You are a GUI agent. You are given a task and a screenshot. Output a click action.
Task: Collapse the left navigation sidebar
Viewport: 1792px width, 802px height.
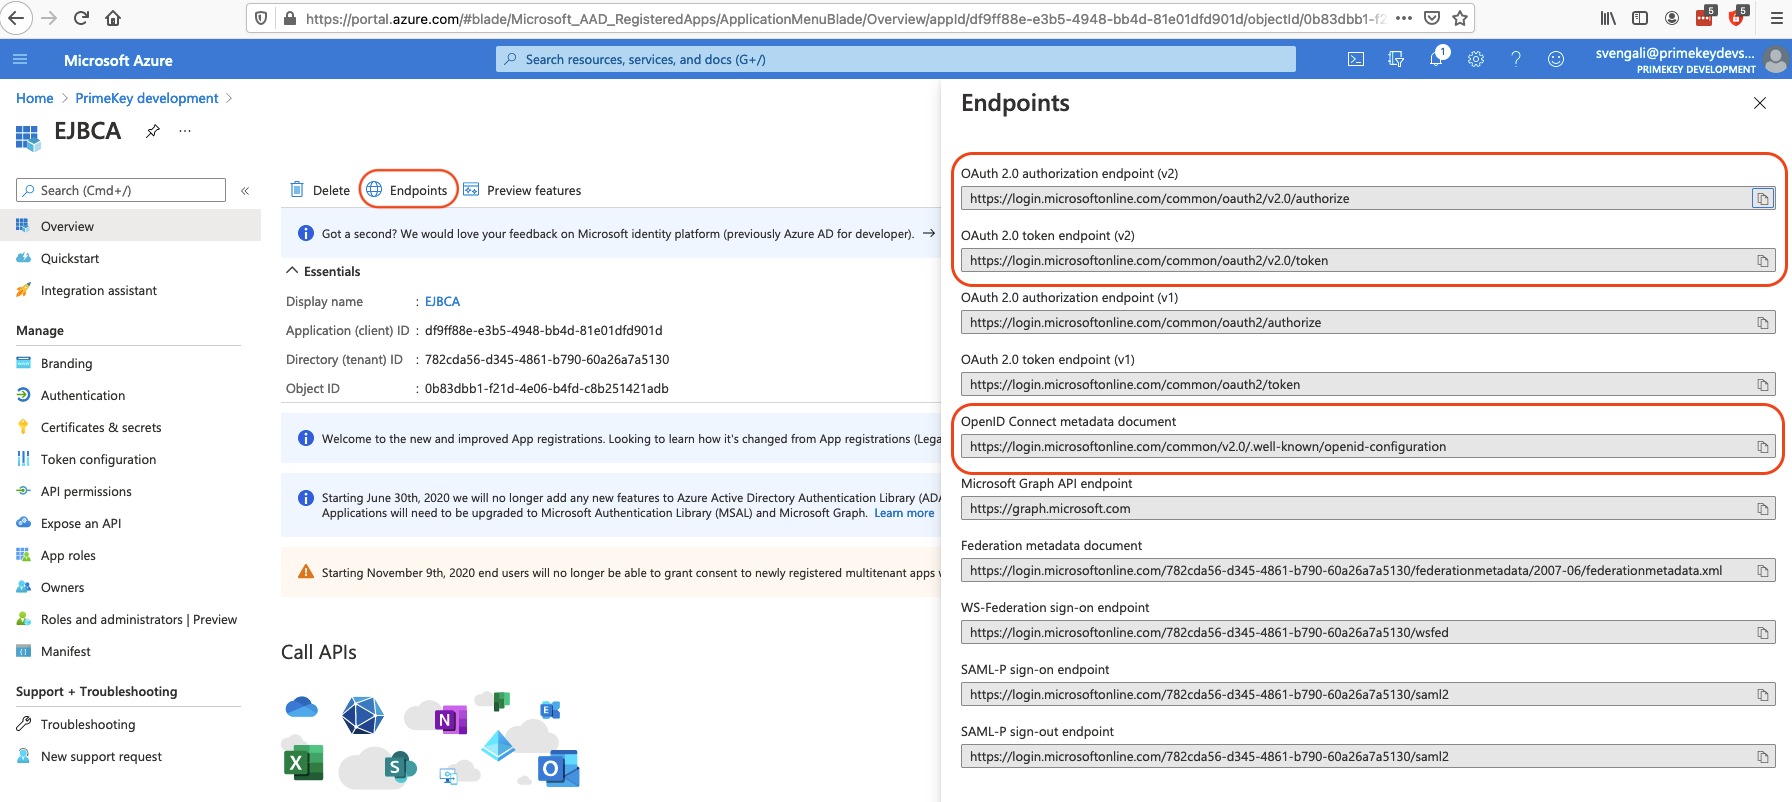tap(245, 190)
